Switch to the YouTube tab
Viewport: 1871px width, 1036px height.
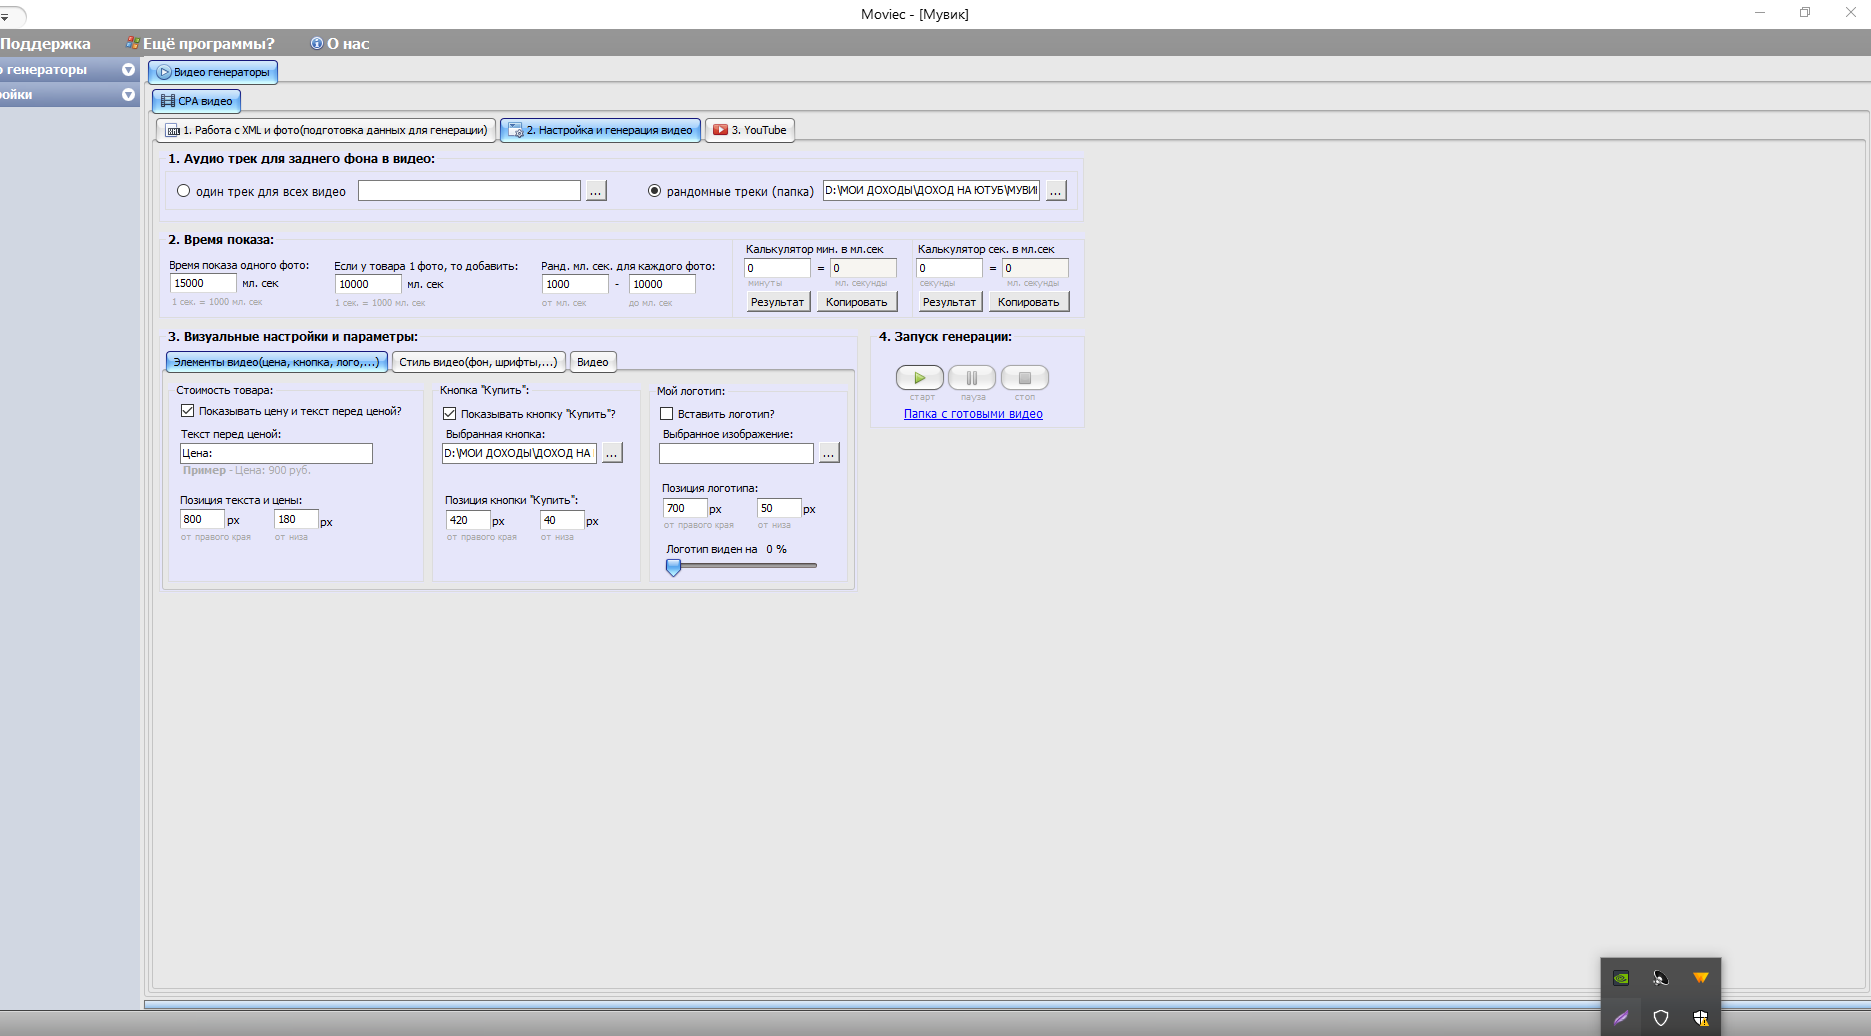(x=750, y=130)
